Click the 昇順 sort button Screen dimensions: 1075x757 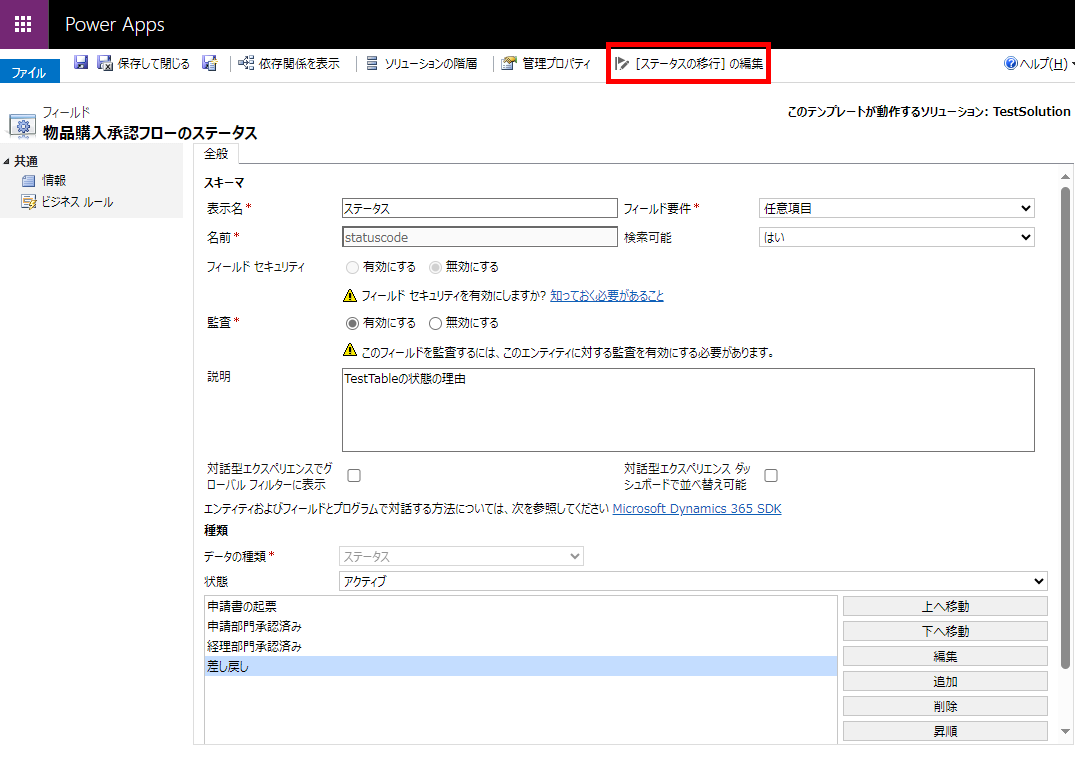[x=945, y=731]
